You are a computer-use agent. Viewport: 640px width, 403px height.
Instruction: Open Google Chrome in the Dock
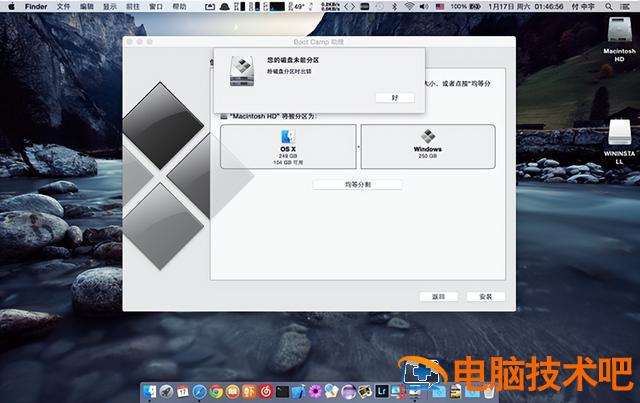(216, 391)
